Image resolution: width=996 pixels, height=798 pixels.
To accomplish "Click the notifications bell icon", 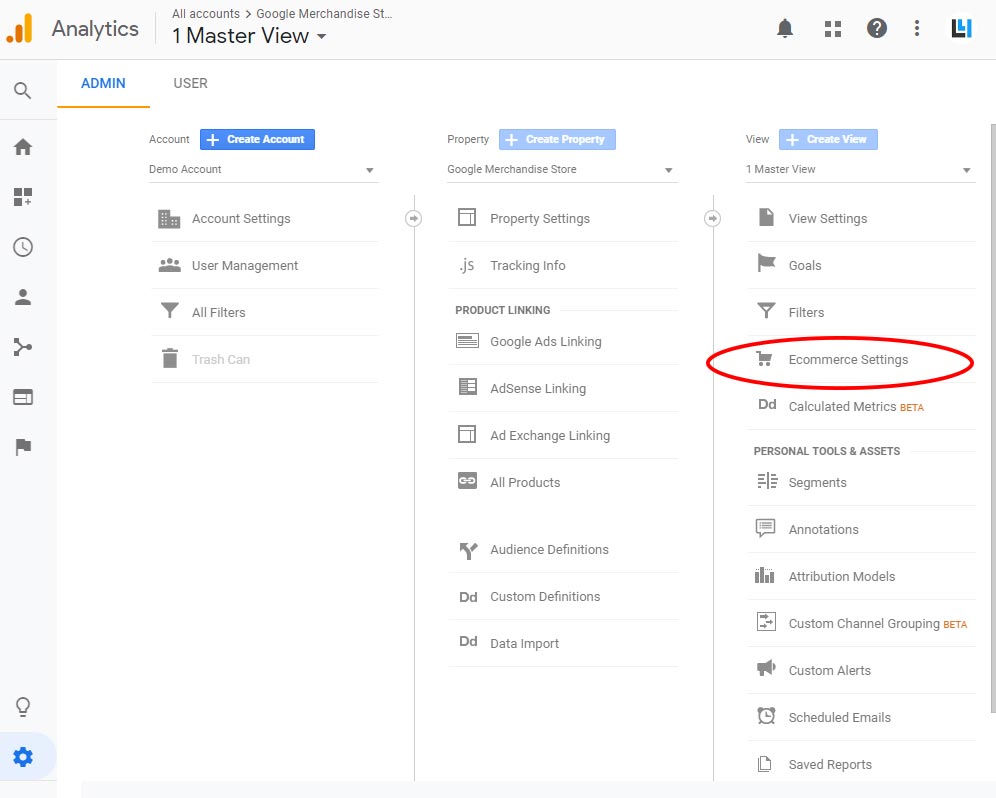I will (785, 29).
